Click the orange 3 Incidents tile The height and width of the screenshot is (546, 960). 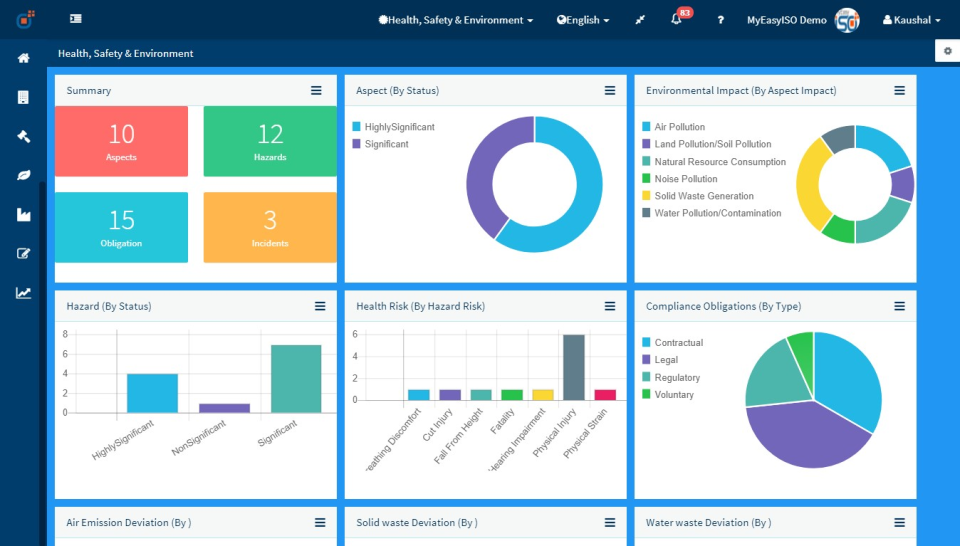(270, 227)
